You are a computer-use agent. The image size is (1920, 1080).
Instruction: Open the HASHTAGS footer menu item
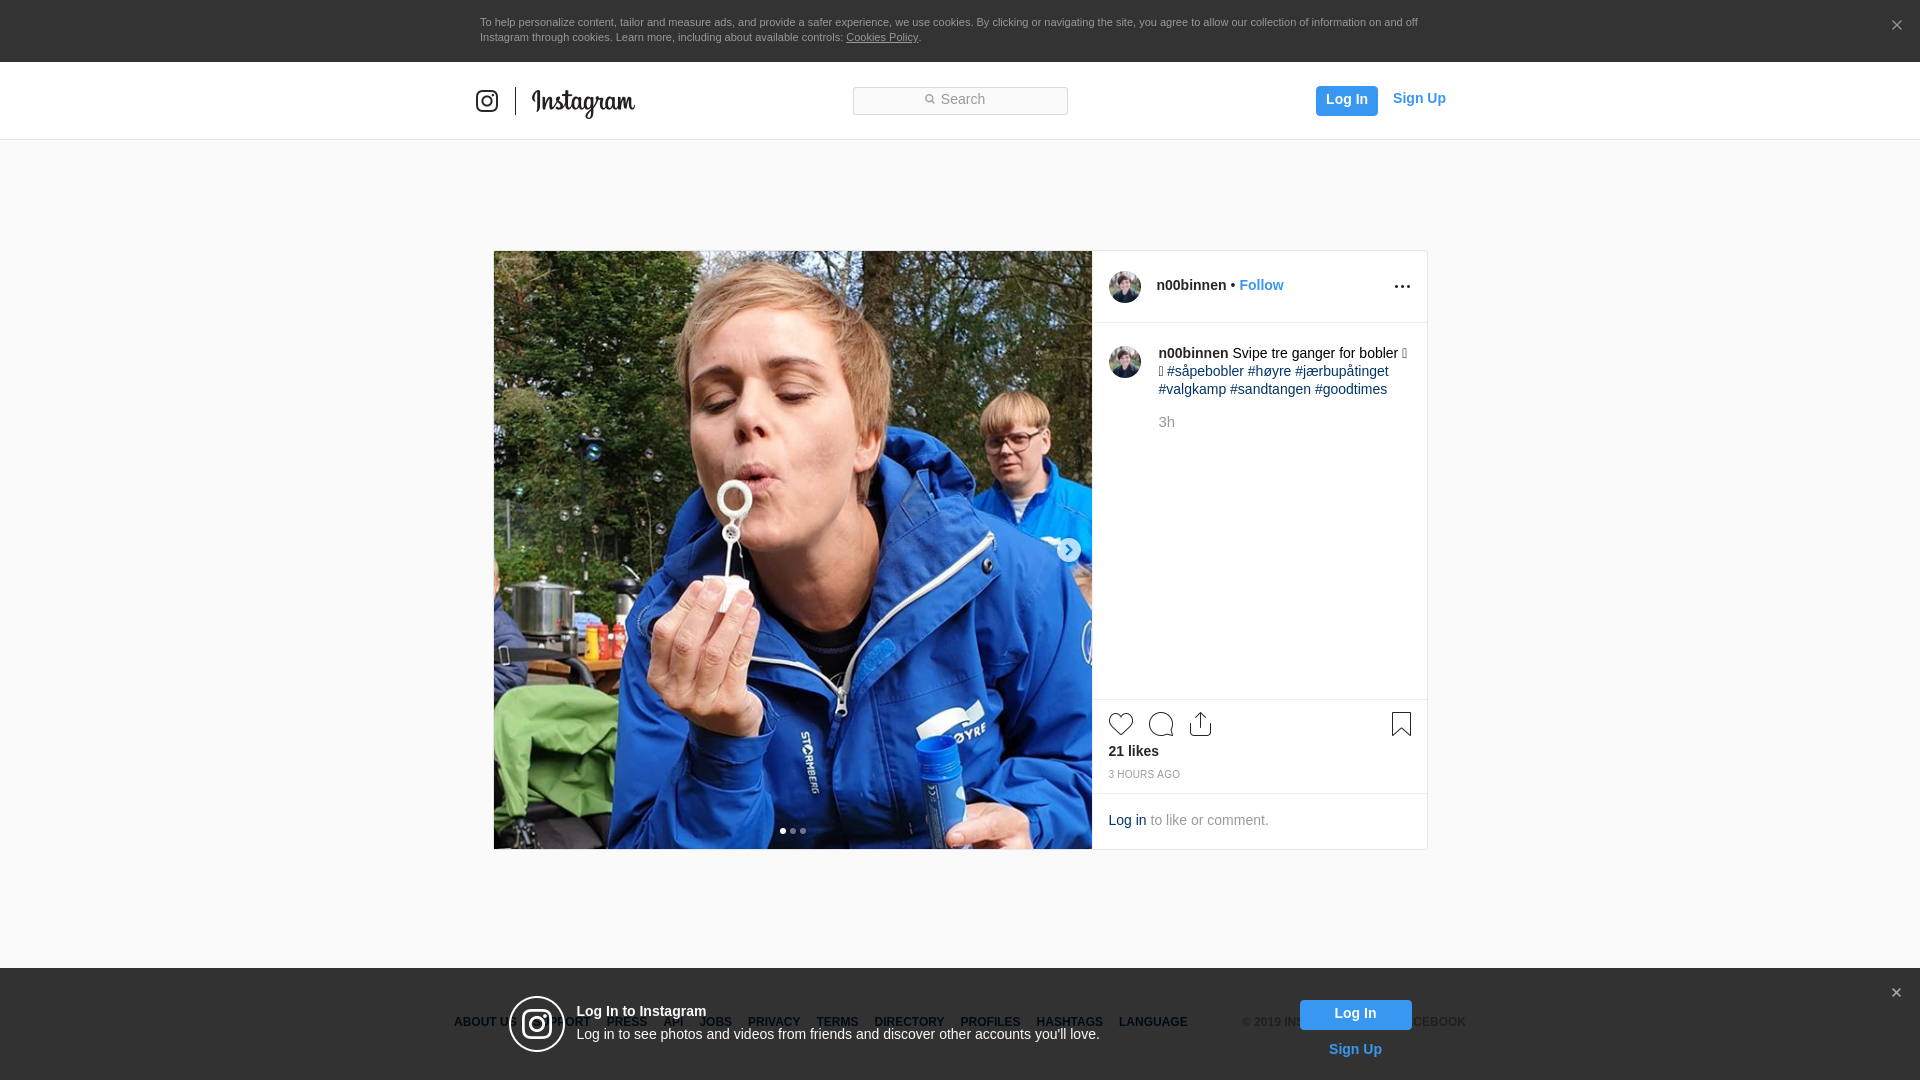coord(1069,1022)
